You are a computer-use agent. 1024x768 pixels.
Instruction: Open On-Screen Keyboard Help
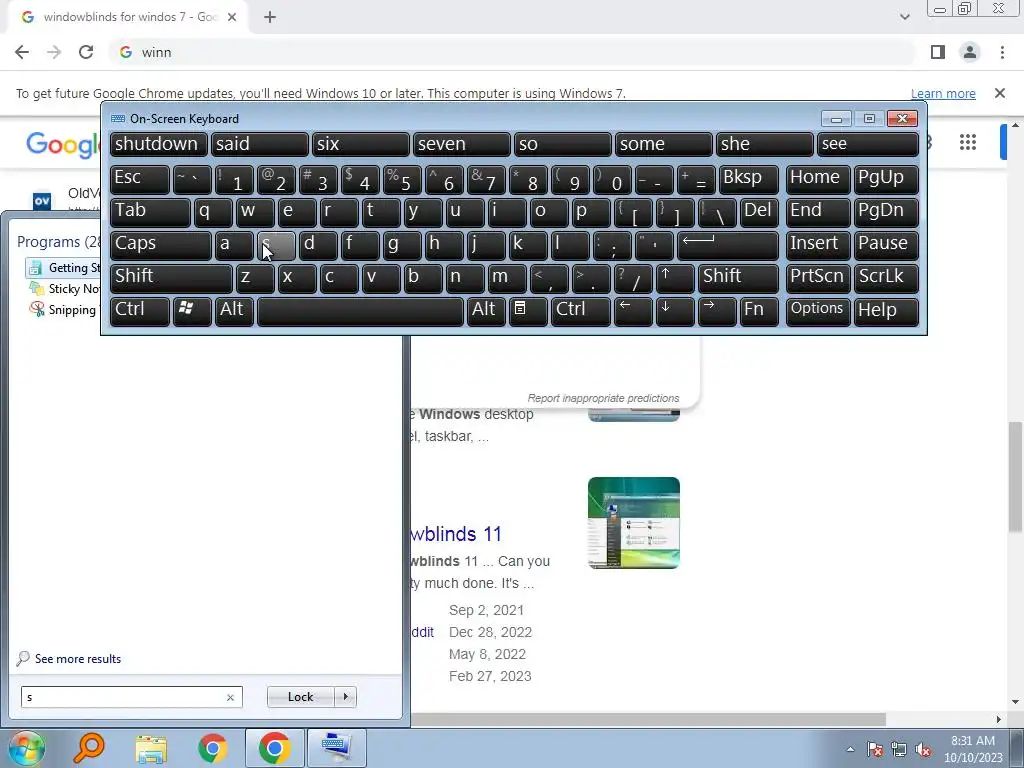[x=886, y=311]
